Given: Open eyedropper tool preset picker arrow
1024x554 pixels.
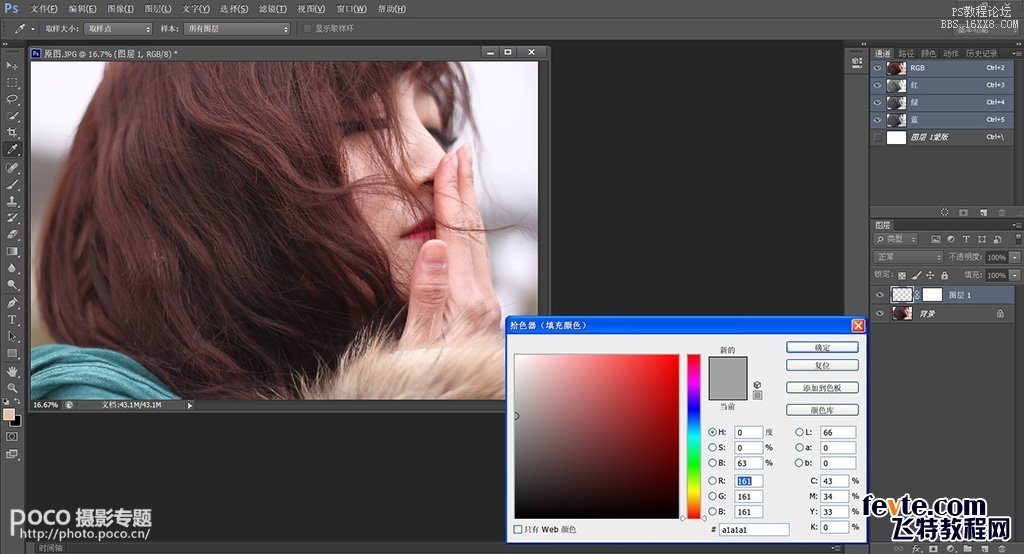Looking at the screenshot, I should point(33,29).
